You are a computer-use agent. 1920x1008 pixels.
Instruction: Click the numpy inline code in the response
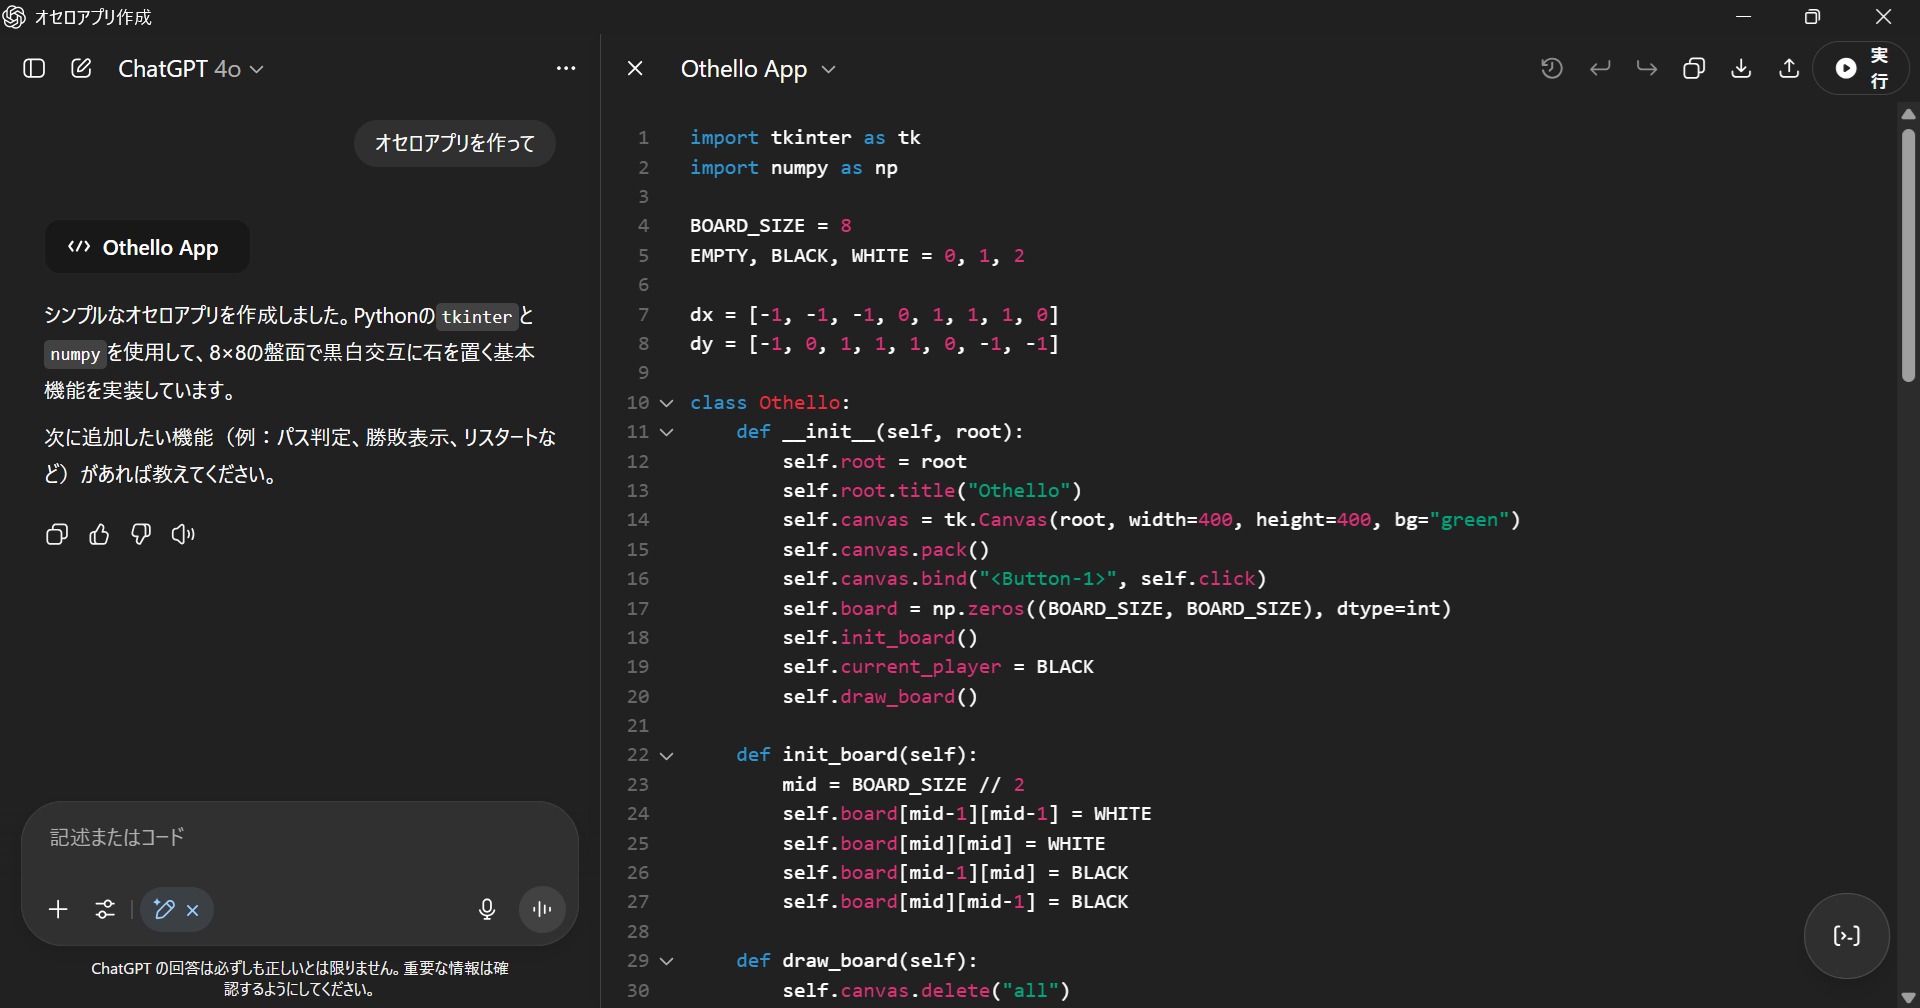tap(75, 354)
